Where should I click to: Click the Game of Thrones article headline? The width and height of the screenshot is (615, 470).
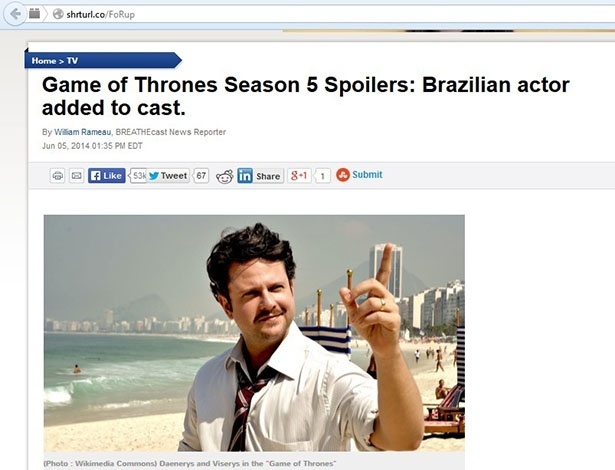coord(306,96)
